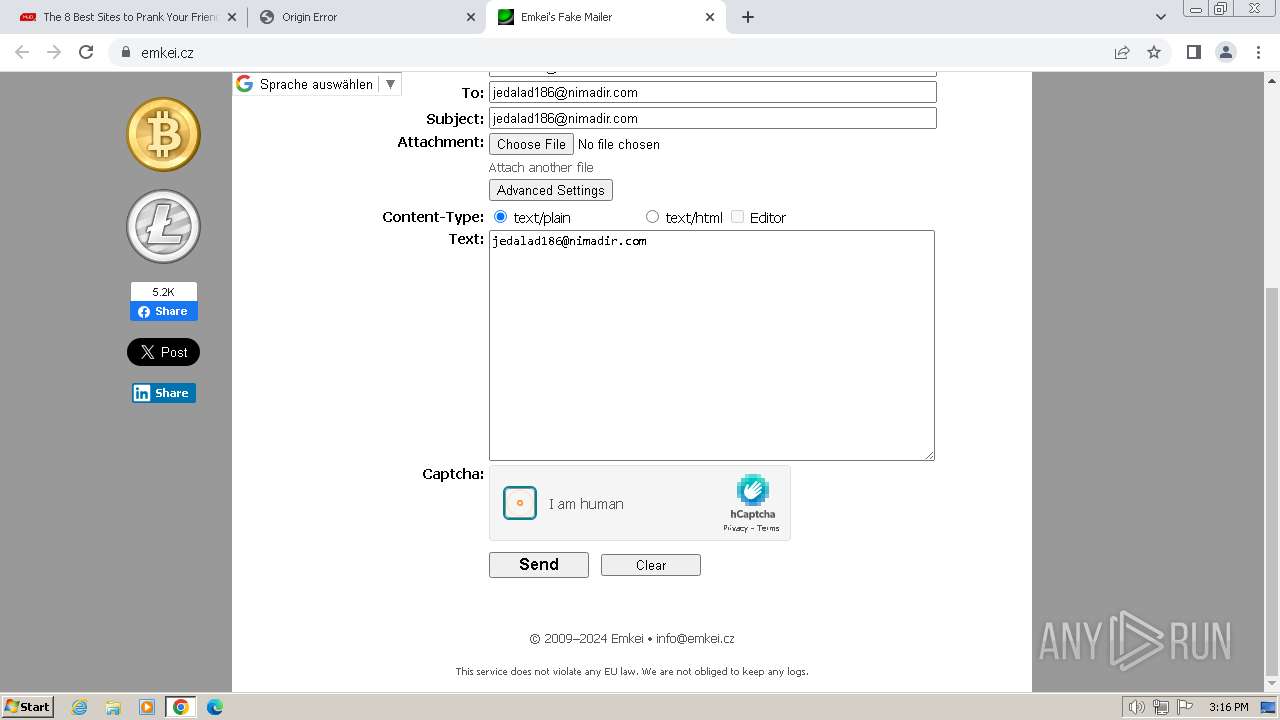Click the Litecoin donation coin icon
This screenshot has height=720, width=1280.
pyautogui.click(x=163, y=227)
